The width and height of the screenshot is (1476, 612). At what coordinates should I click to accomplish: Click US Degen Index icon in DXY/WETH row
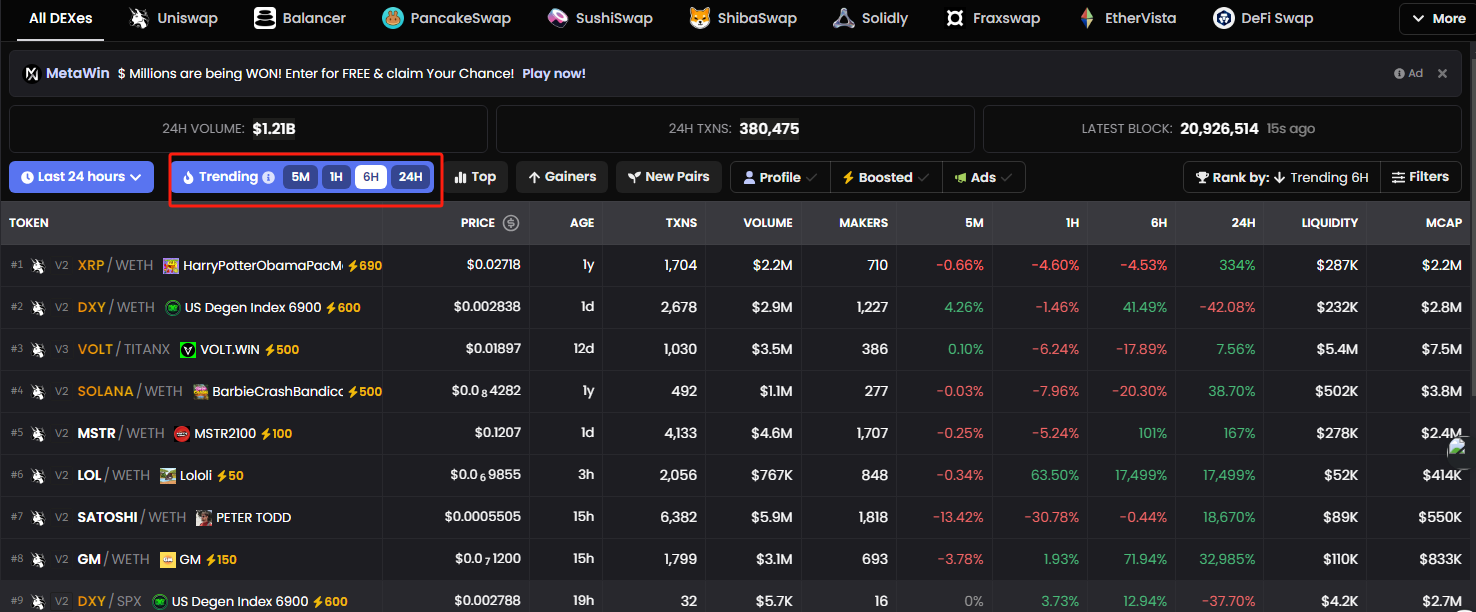point(172,308)
